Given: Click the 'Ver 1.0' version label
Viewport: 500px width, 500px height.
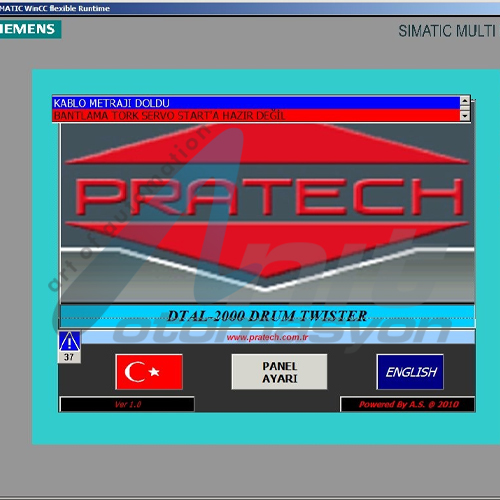Looking at the screenshot, I should click(x=127, y=404).
